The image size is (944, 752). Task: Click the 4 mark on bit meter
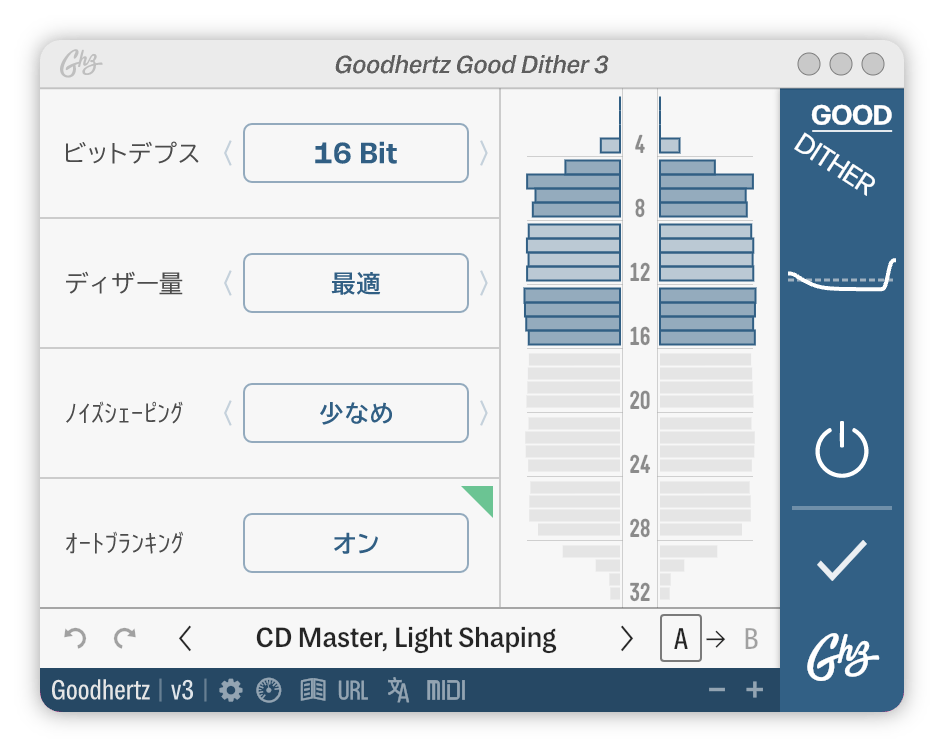click(640, 144)
